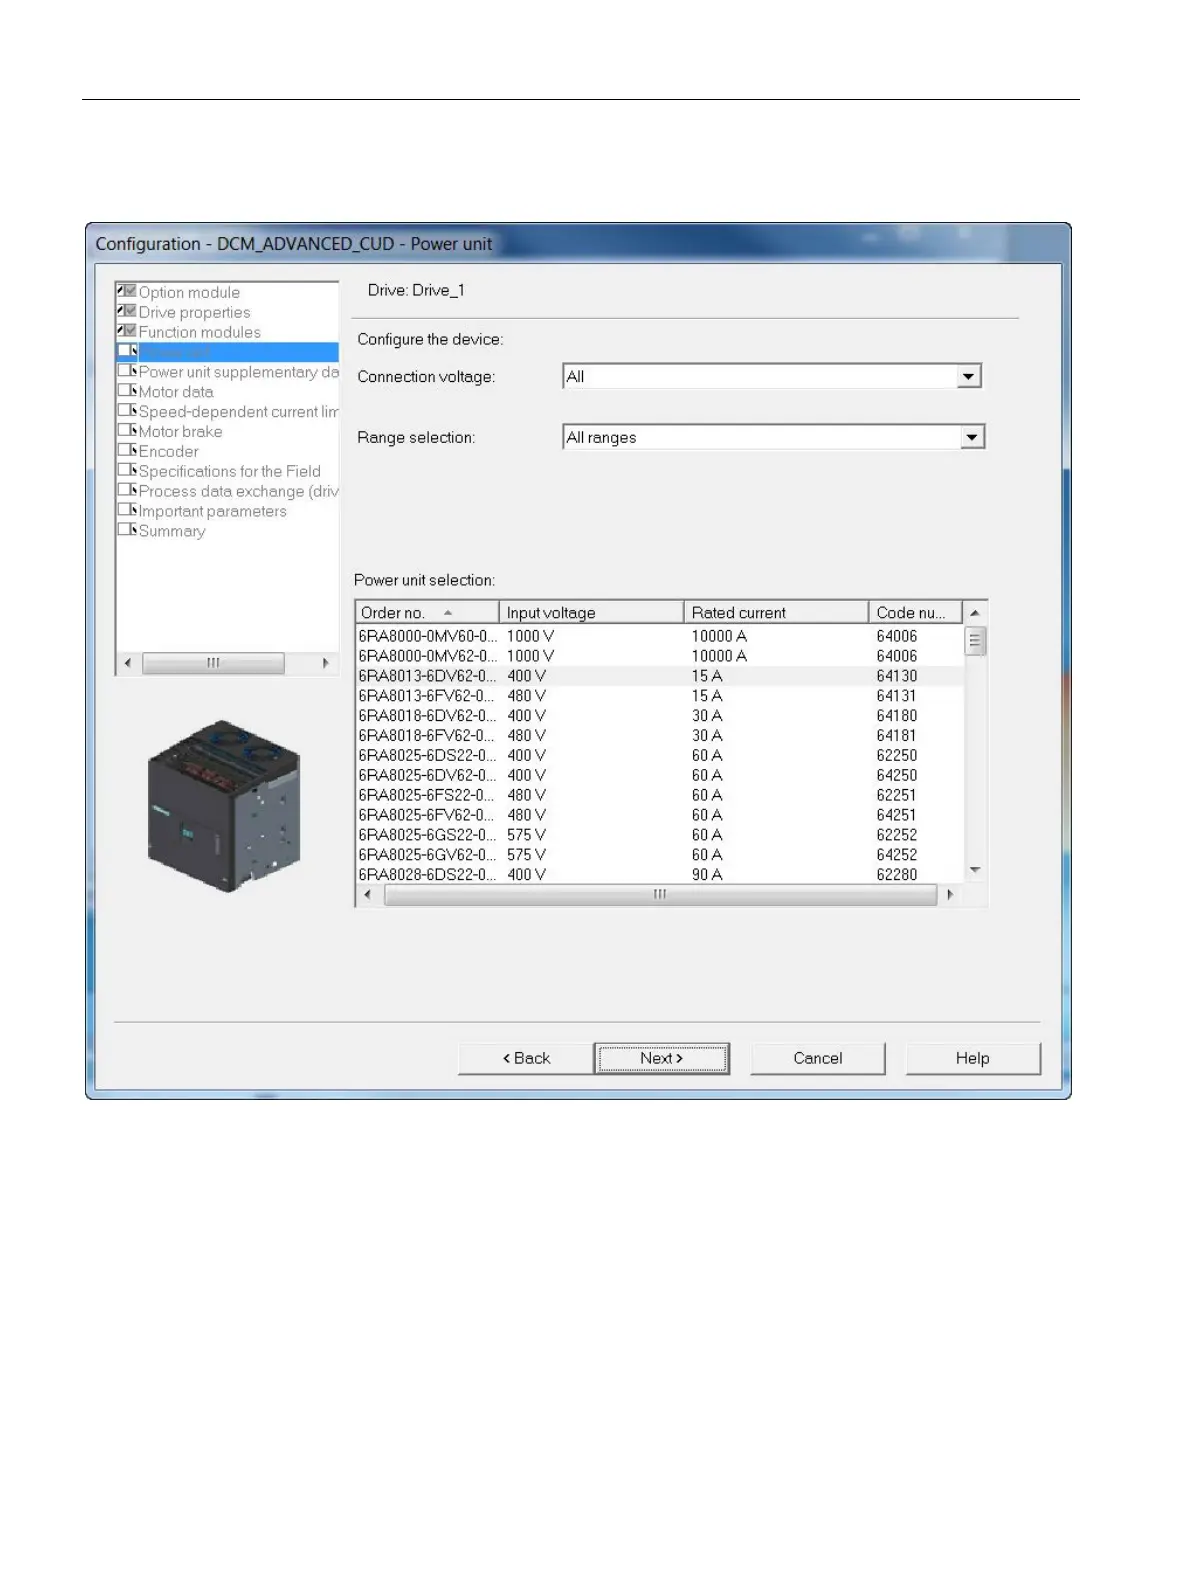
Task: Cancel the configuration wizard
Action: click(x=817, y=1058)
